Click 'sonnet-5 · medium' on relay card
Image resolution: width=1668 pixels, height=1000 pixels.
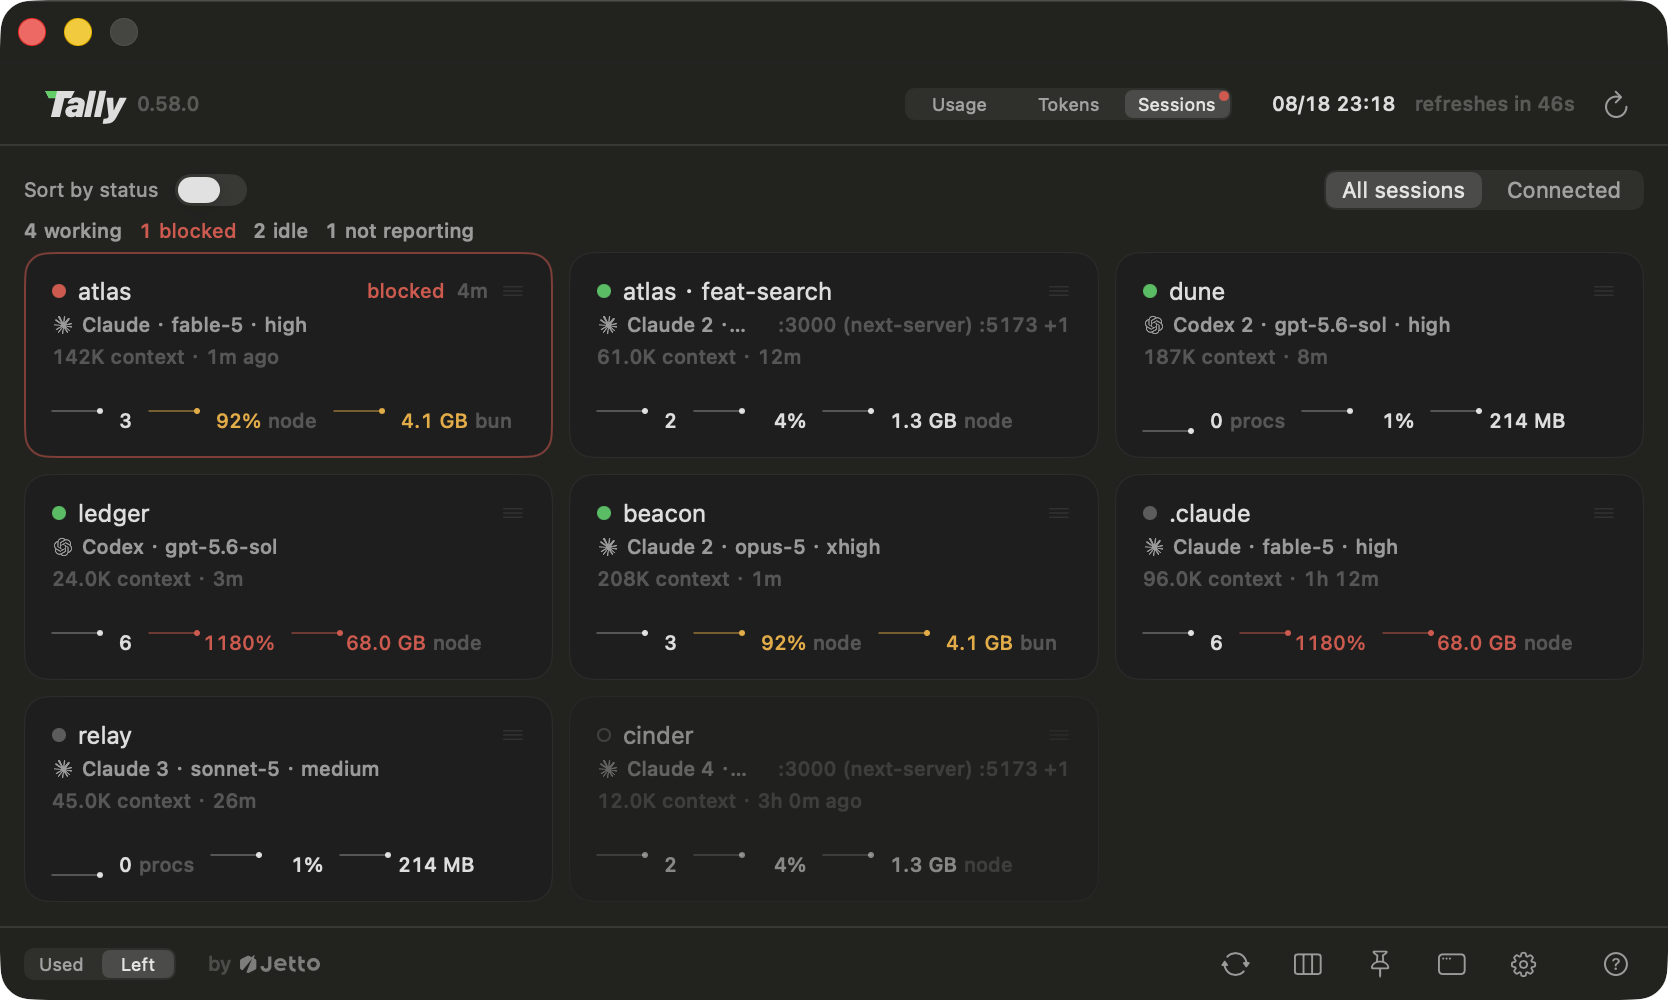click(284, 769)
